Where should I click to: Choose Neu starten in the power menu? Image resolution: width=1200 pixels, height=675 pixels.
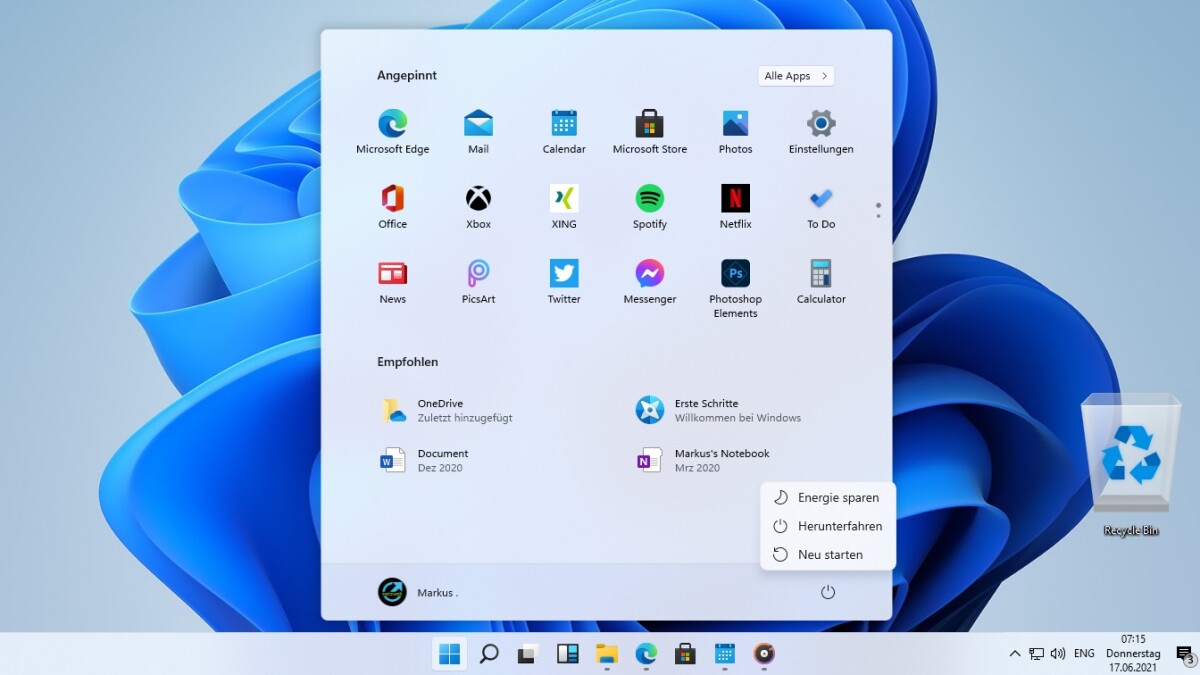(828, 554)
